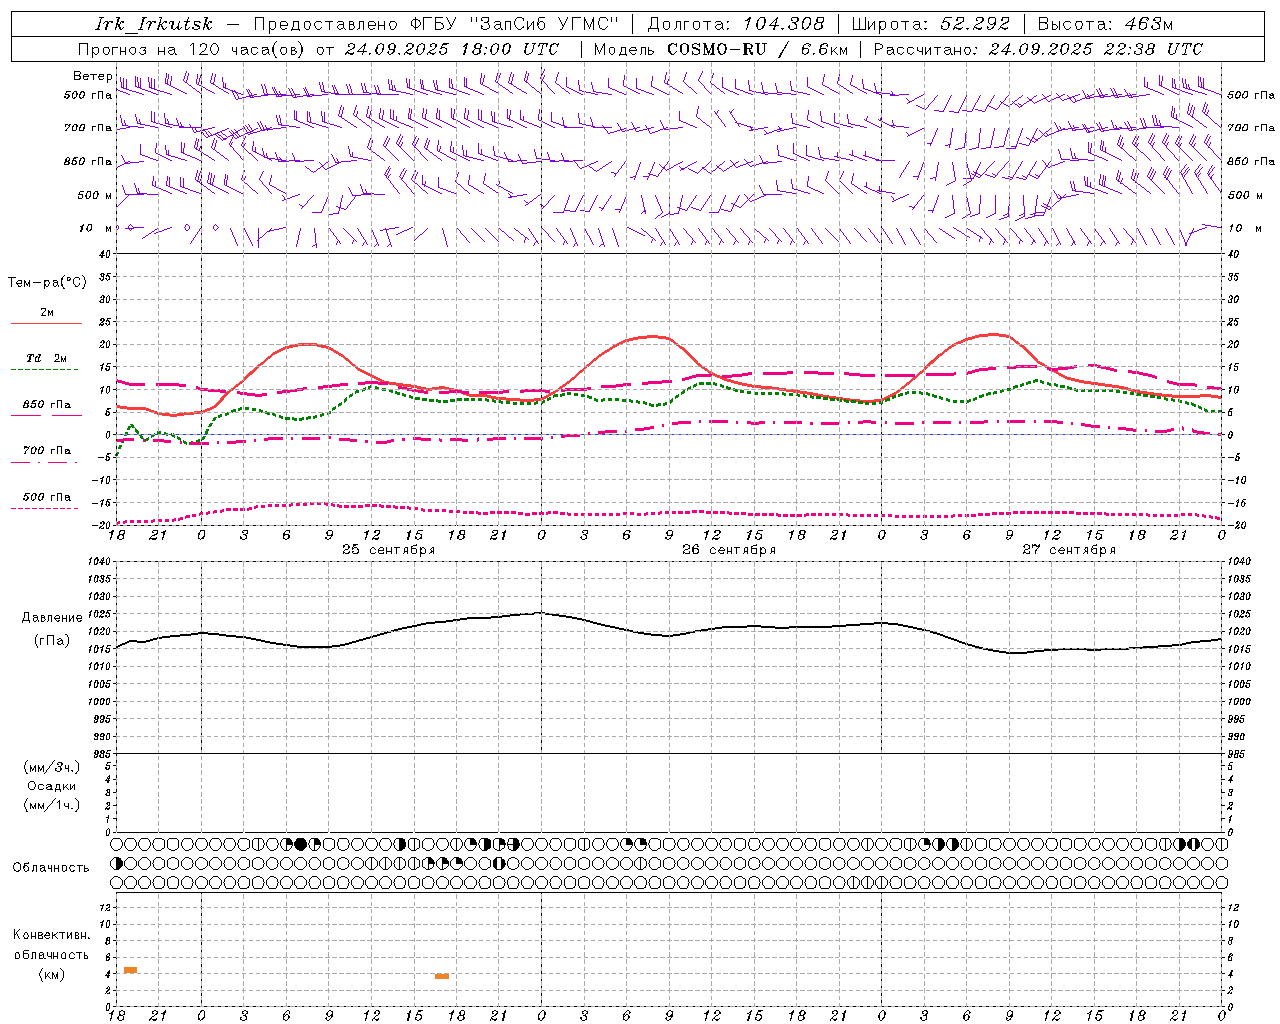Image resolution: width=1280 pixels, height=1024 pixels.
Task: Click the dashed pink line sample under "Td 2м"
Action: (x=44, y=370)
